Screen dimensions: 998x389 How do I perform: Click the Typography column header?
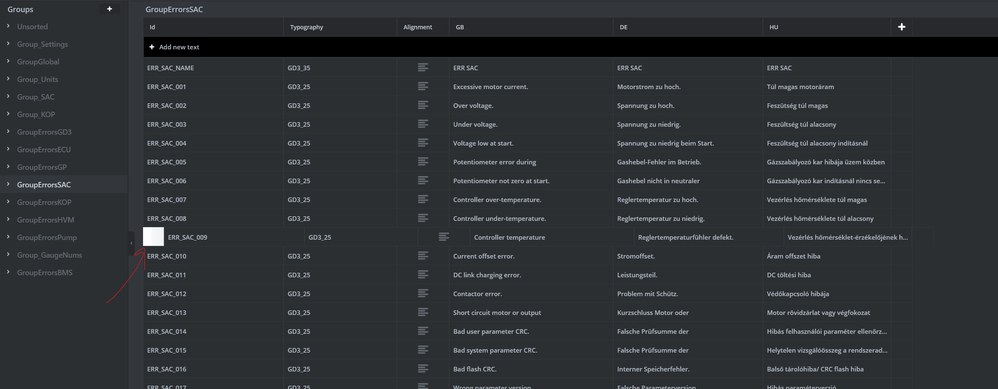pos(307,27)
